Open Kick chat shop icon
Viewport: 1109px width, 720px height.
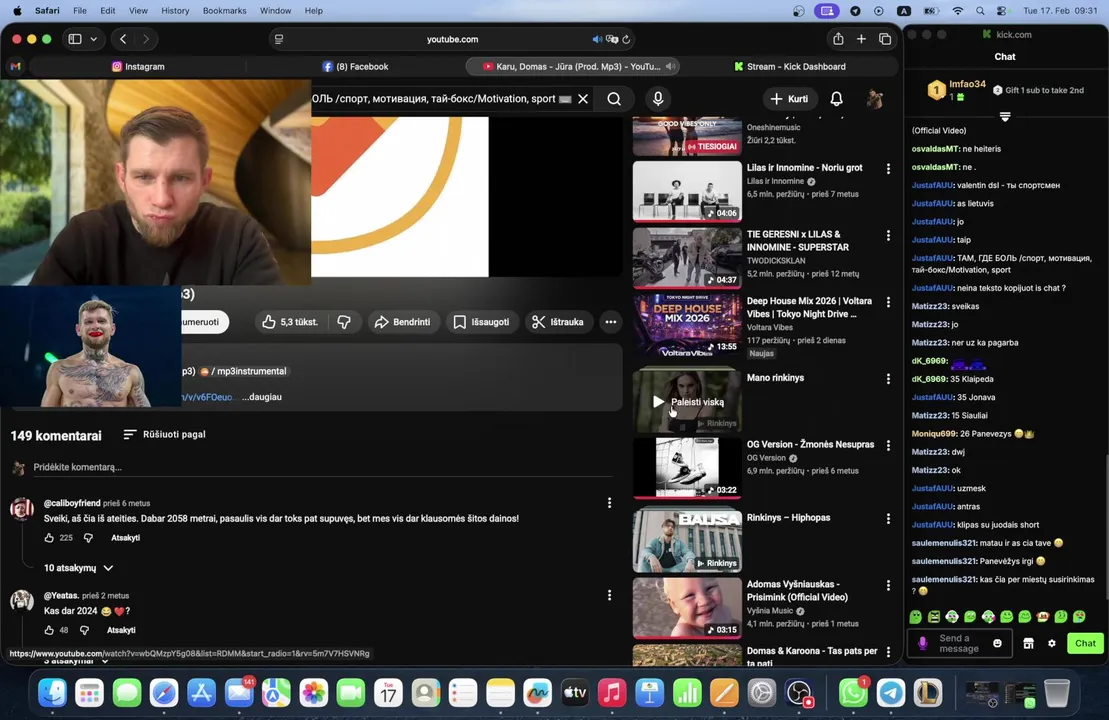click(x=1028, y=643)
